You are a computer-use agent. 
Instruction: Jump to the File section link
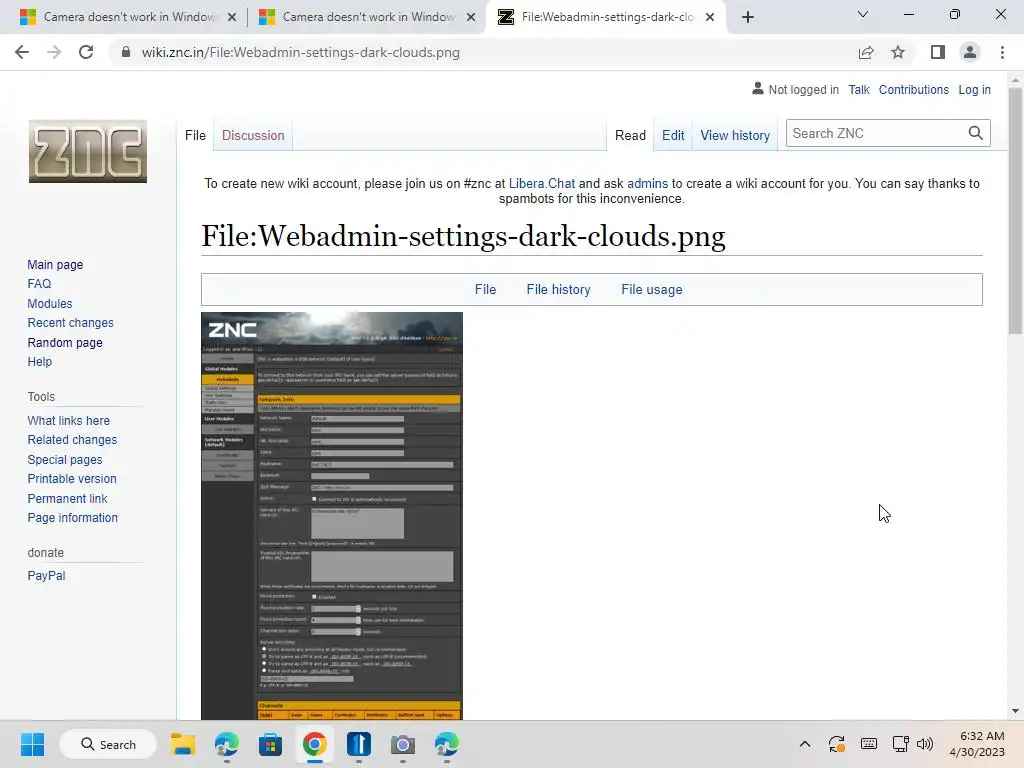485,289
